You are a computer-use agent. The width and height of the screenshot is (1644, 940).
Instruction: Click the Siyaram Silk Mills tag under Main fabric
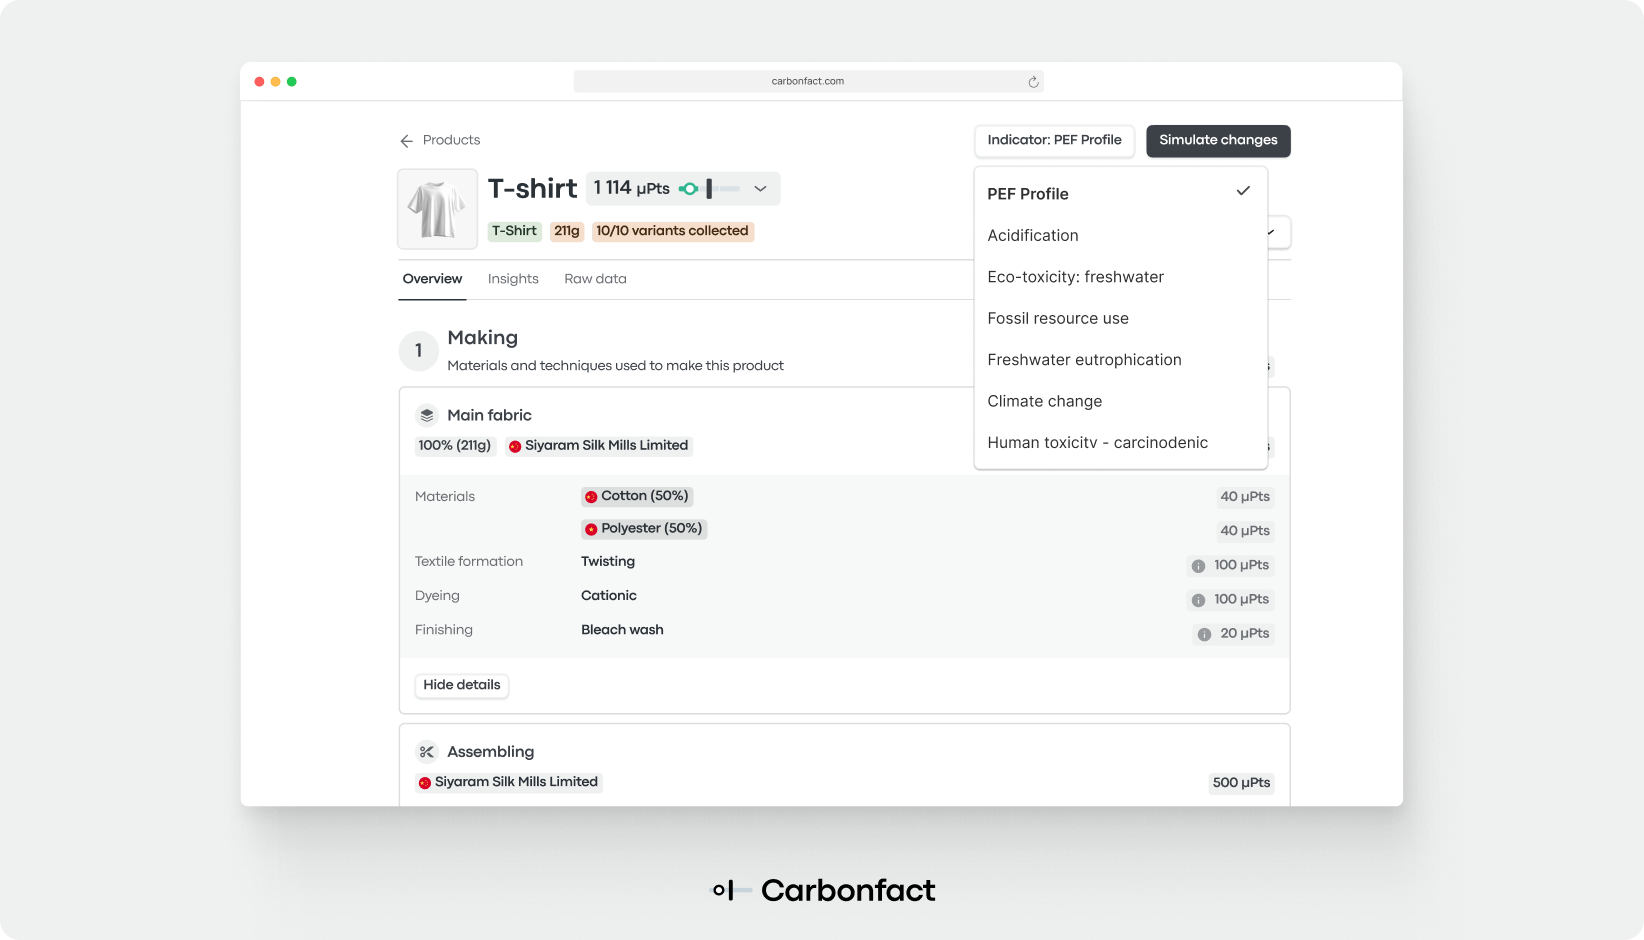pos(598,446)
